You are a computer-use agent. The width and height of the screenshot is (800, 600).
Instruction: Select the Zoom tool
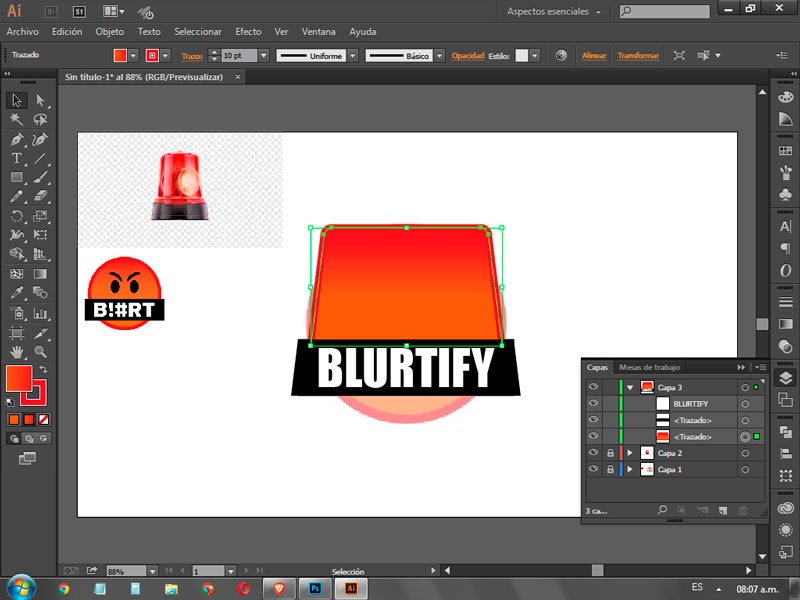[x=40, y=352]
